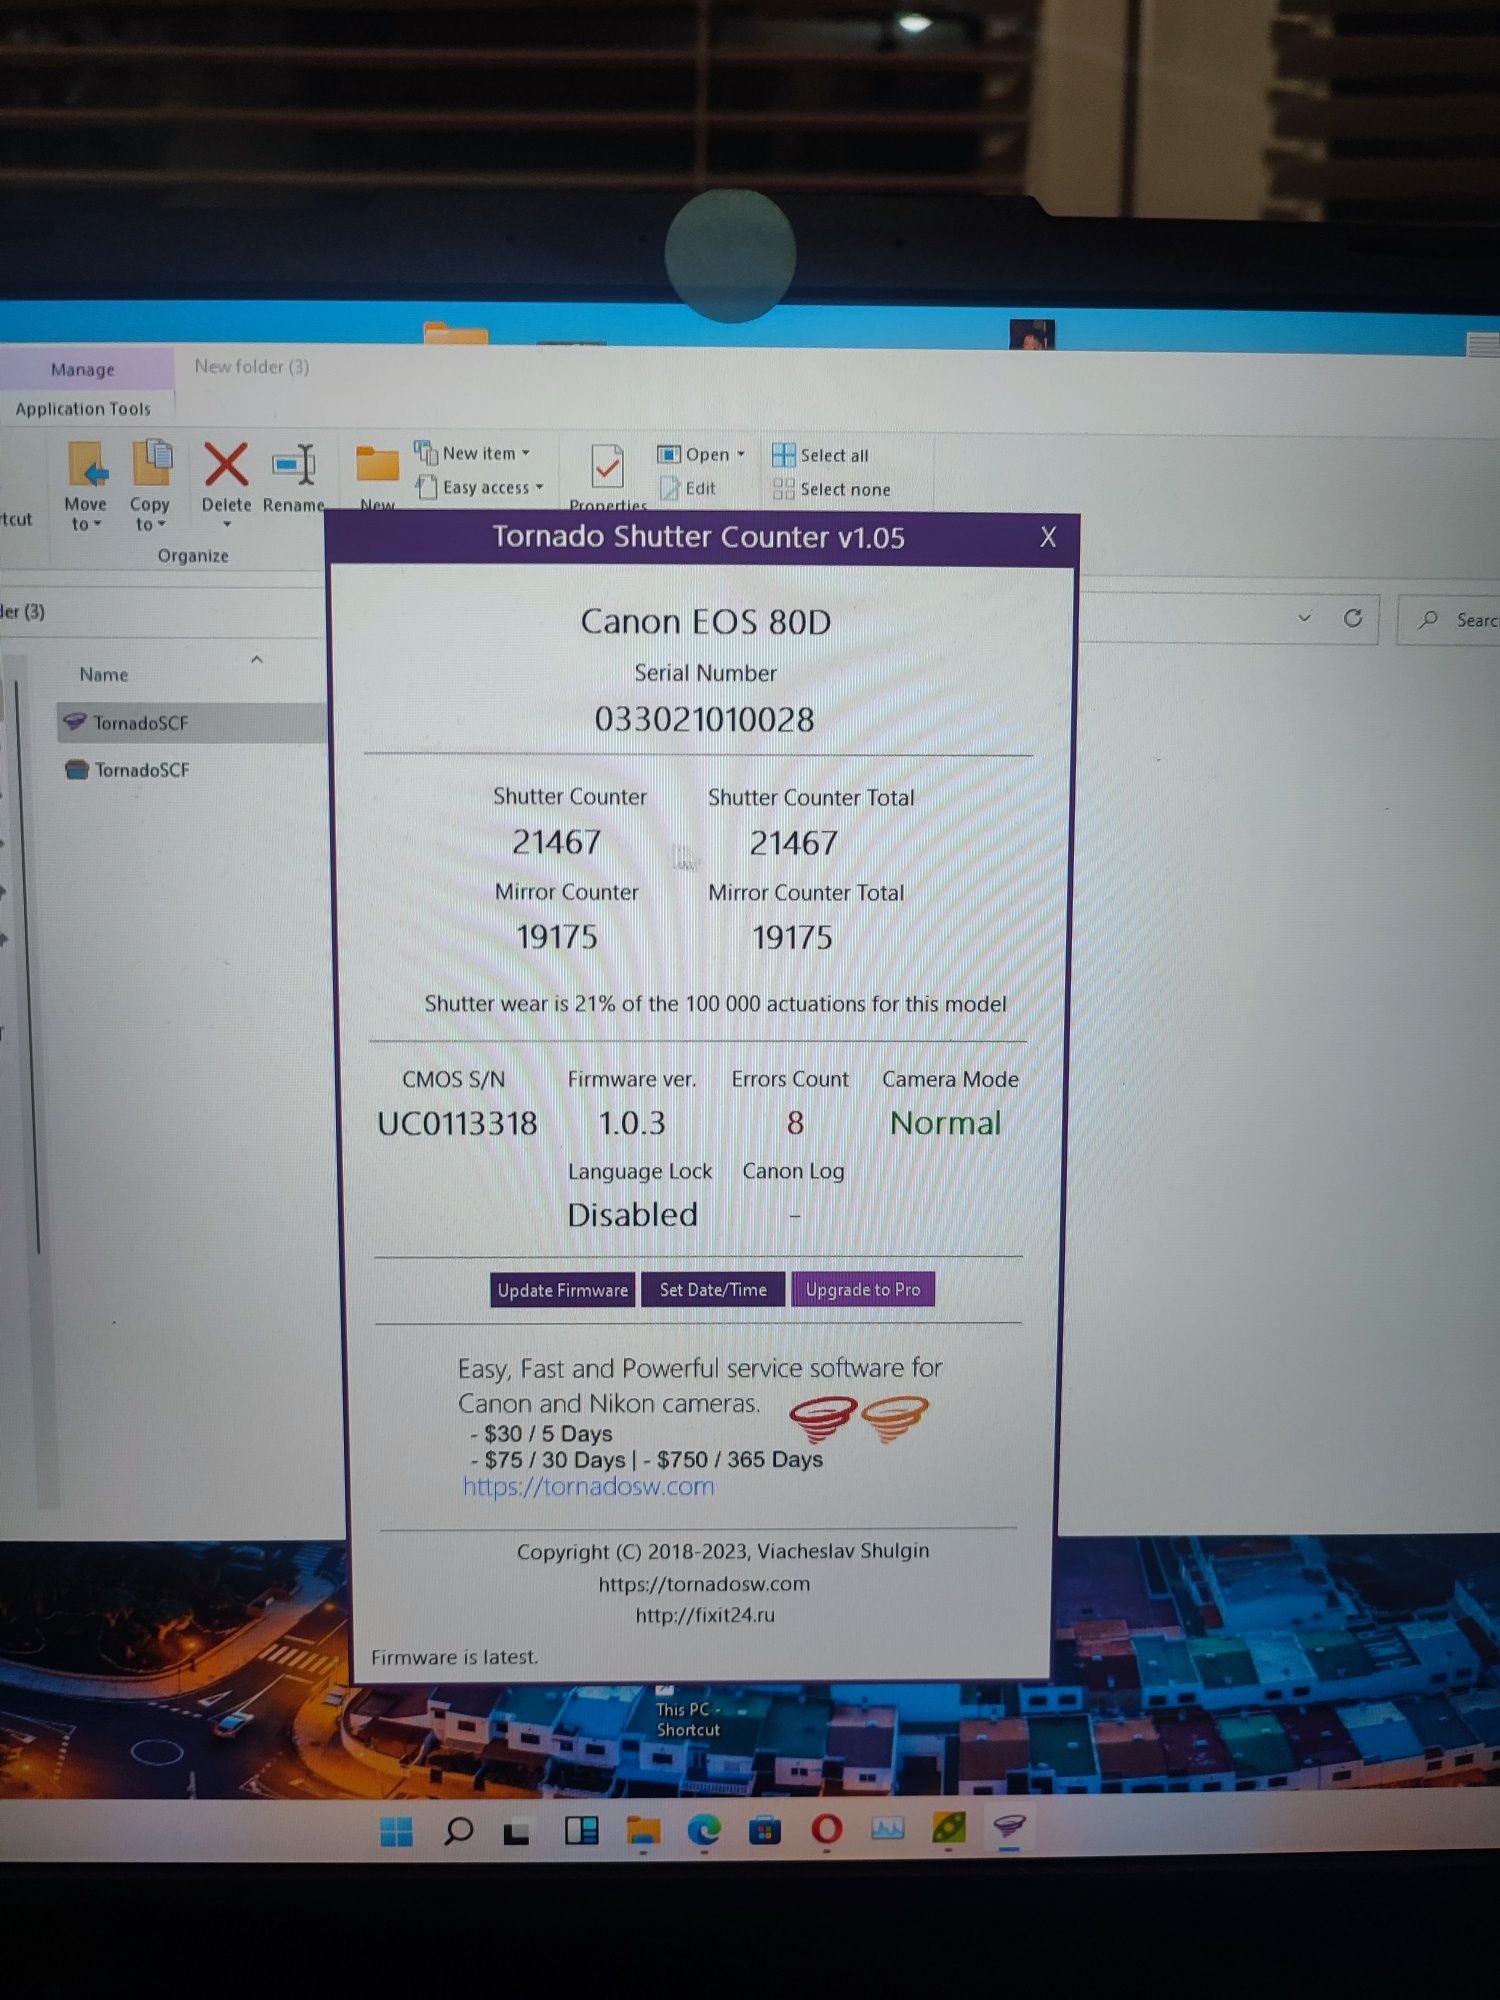Click Edit in Explorer ribbon
The height and width of the screenshot is (2000, 1500).
[x=688, y=488]
